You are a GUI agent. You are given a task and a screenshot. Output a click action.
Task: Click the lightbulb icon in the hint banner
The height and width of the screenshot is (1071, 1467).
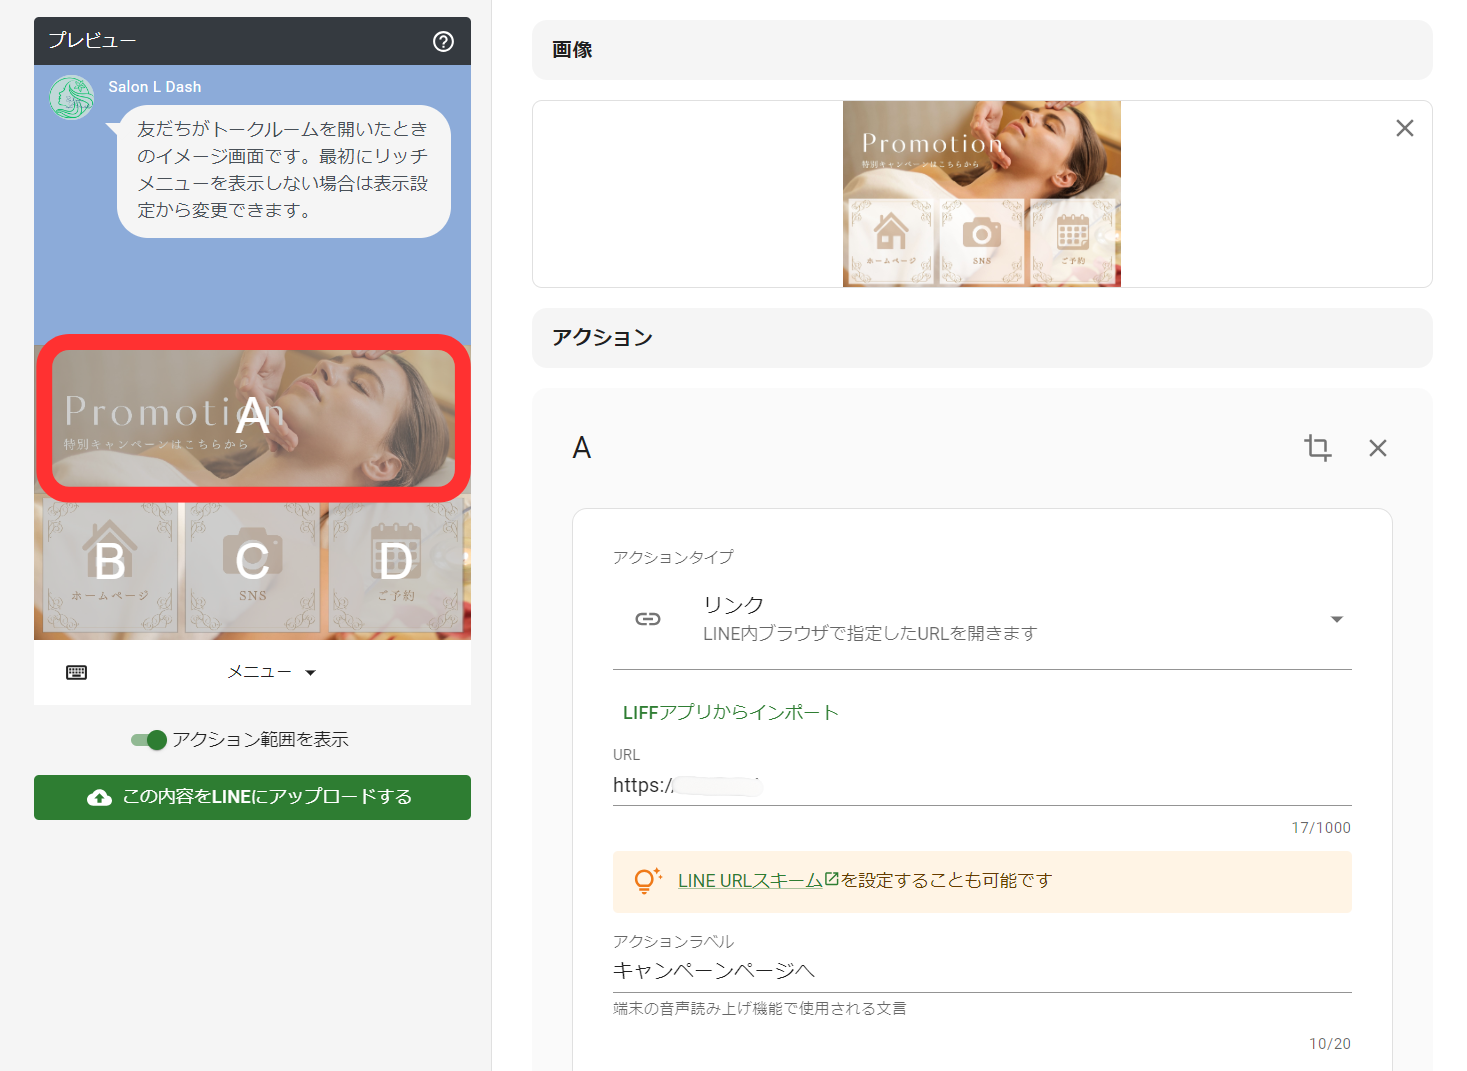pos(646,881)
